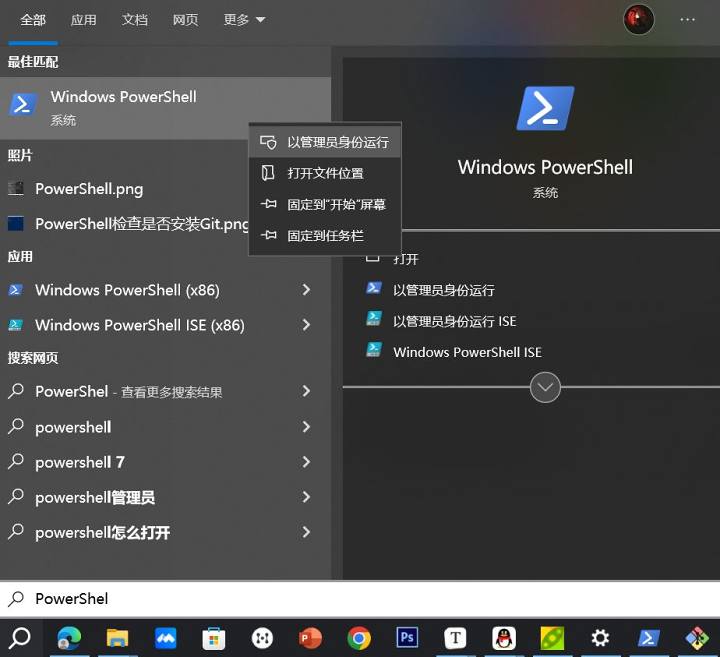This screenshot has width=720, height=657.
Task: Open the 更多 dropdown filter
Action: click(244, 20)
